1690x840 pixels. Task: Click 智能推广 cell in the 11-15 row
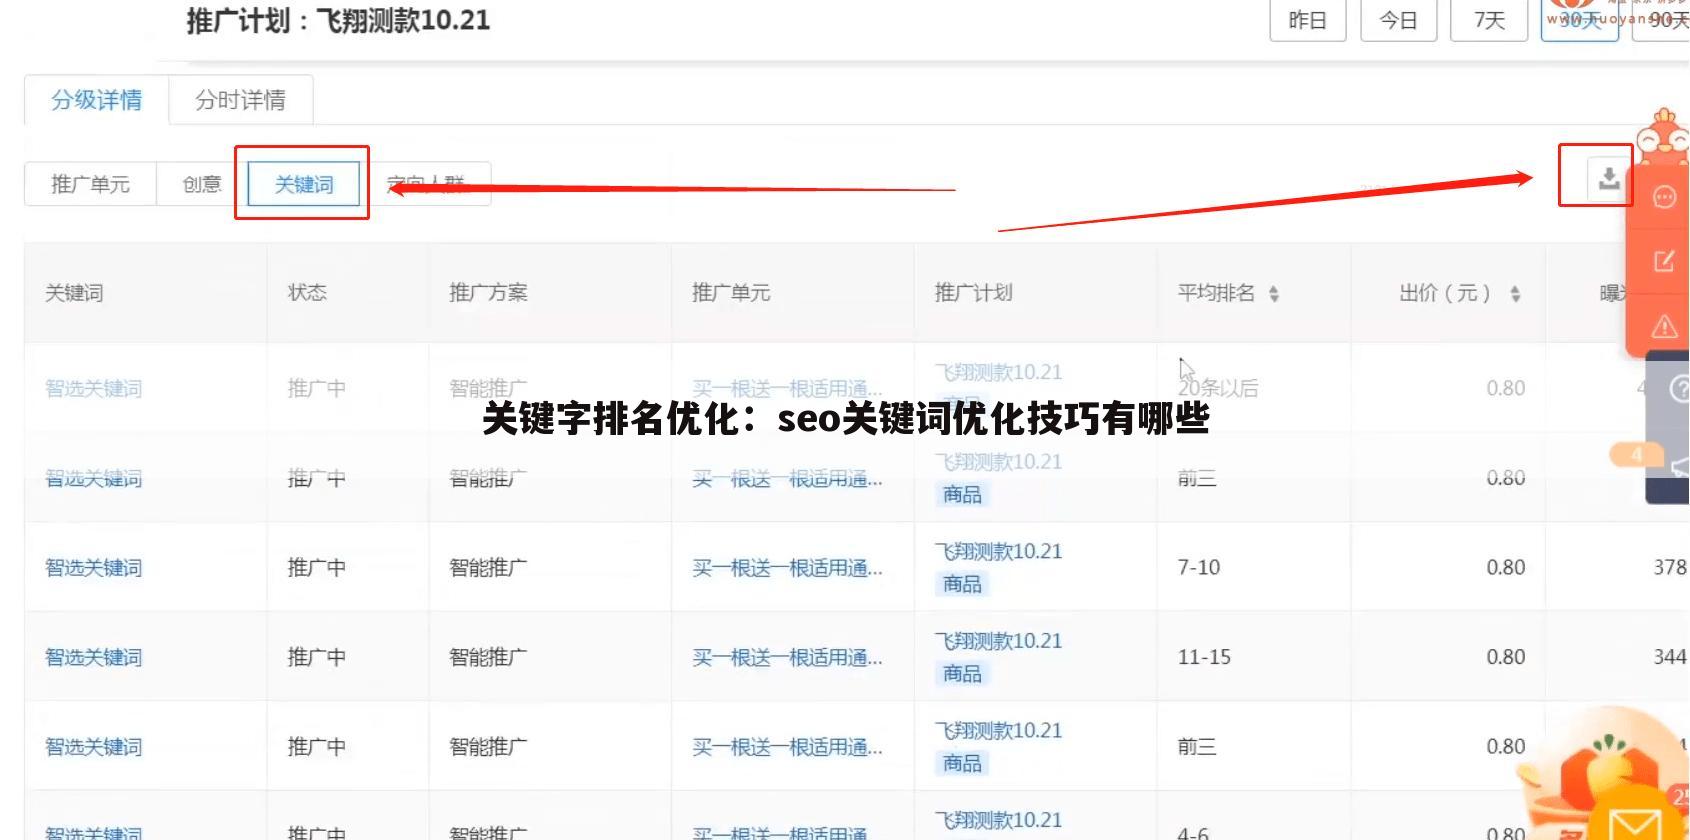coord(489,658)
